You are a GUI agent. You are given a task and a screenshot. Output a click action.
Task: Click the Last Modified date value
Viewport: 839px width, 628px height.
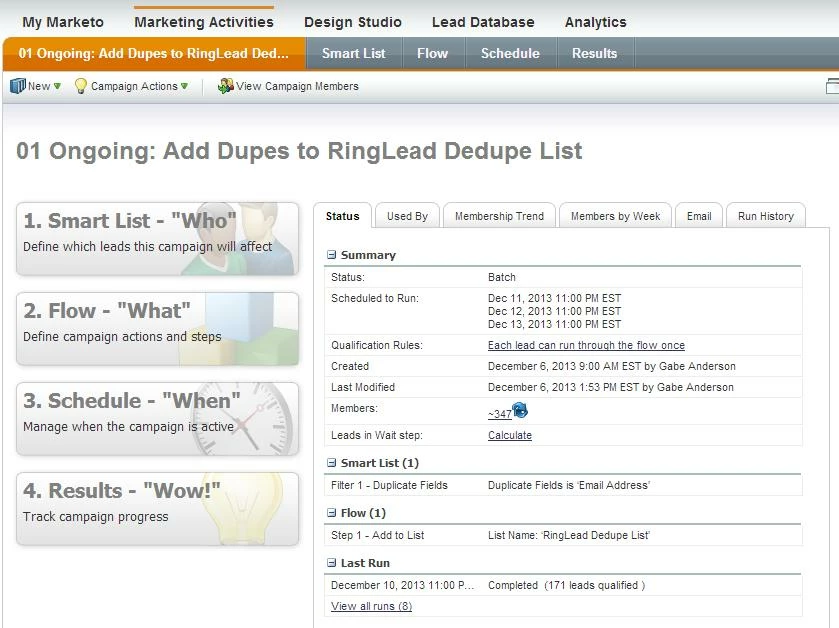611,387
